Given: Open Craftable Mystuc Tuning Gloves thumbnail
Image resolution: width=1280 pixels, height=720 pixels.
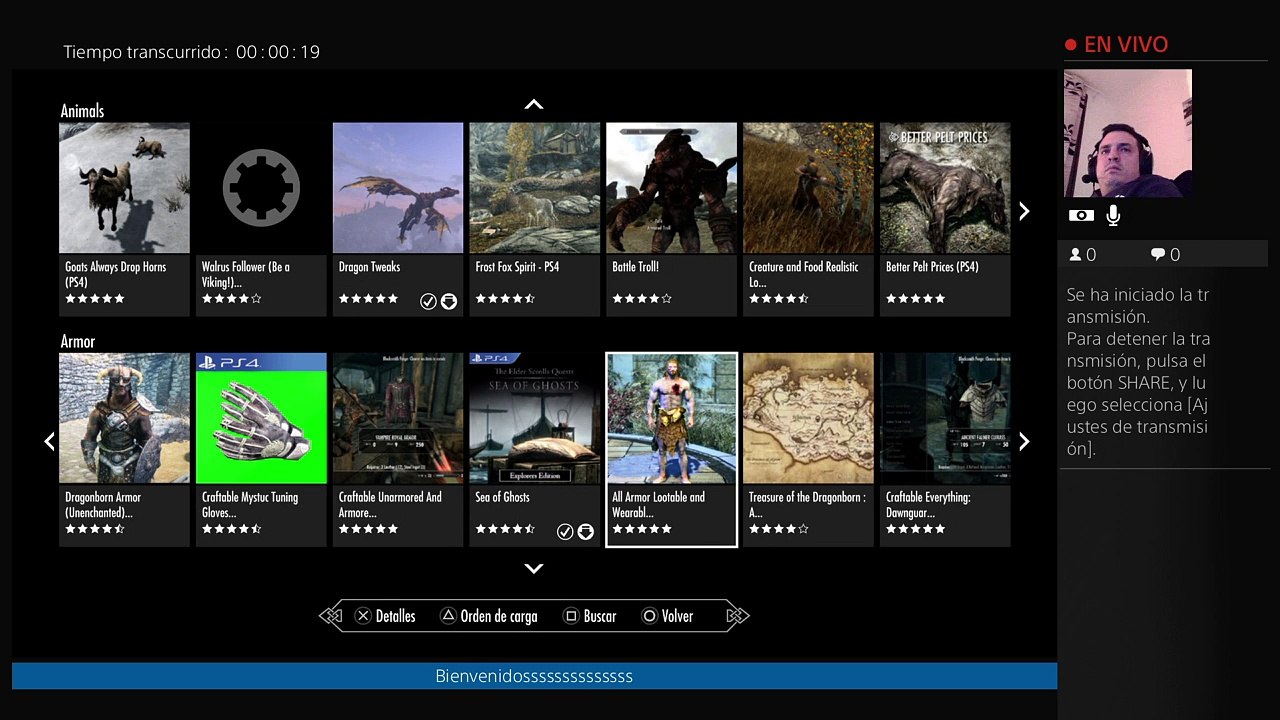Looking at the screenshot, I should (261, 418).
